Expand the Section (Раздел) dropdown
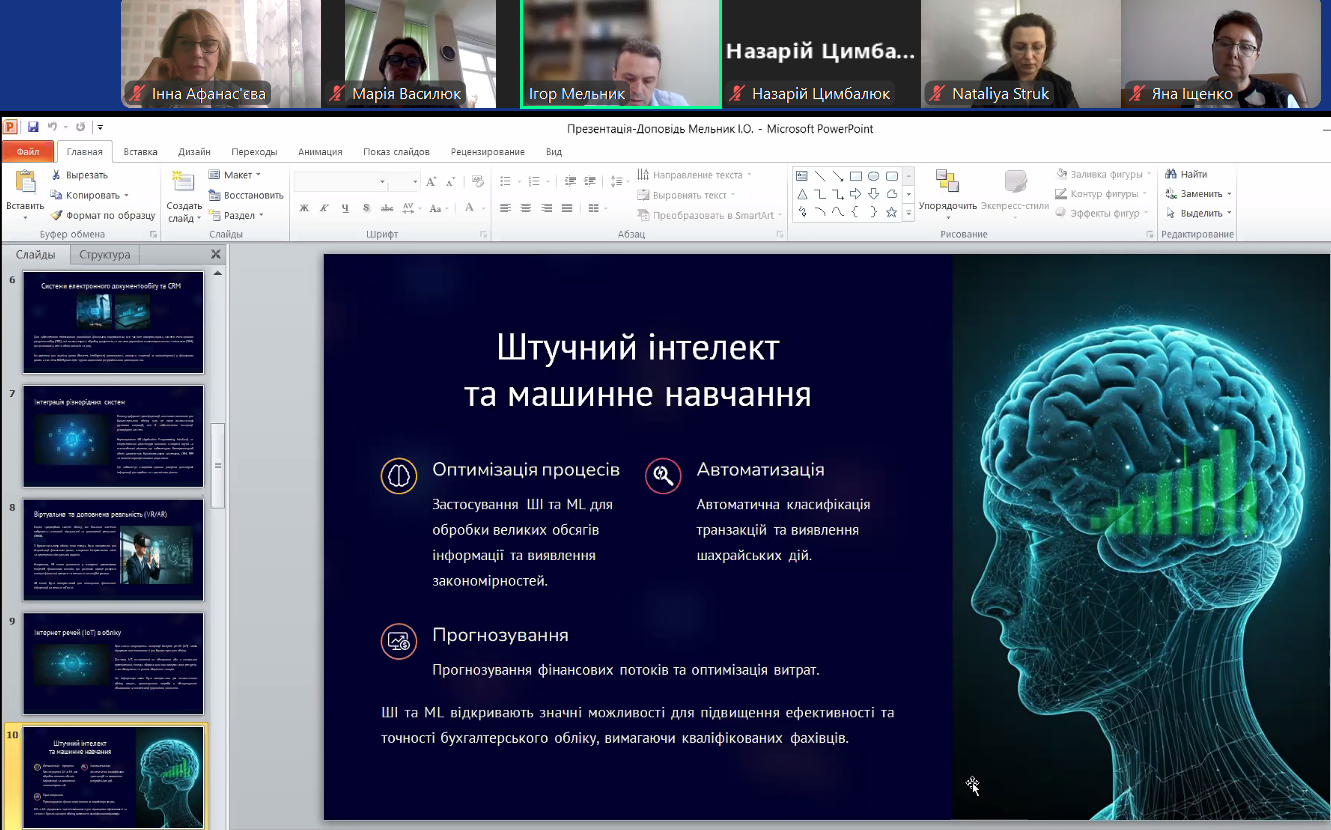The width and height of the screenshot is (1331, 830). (x=238, y=215)
